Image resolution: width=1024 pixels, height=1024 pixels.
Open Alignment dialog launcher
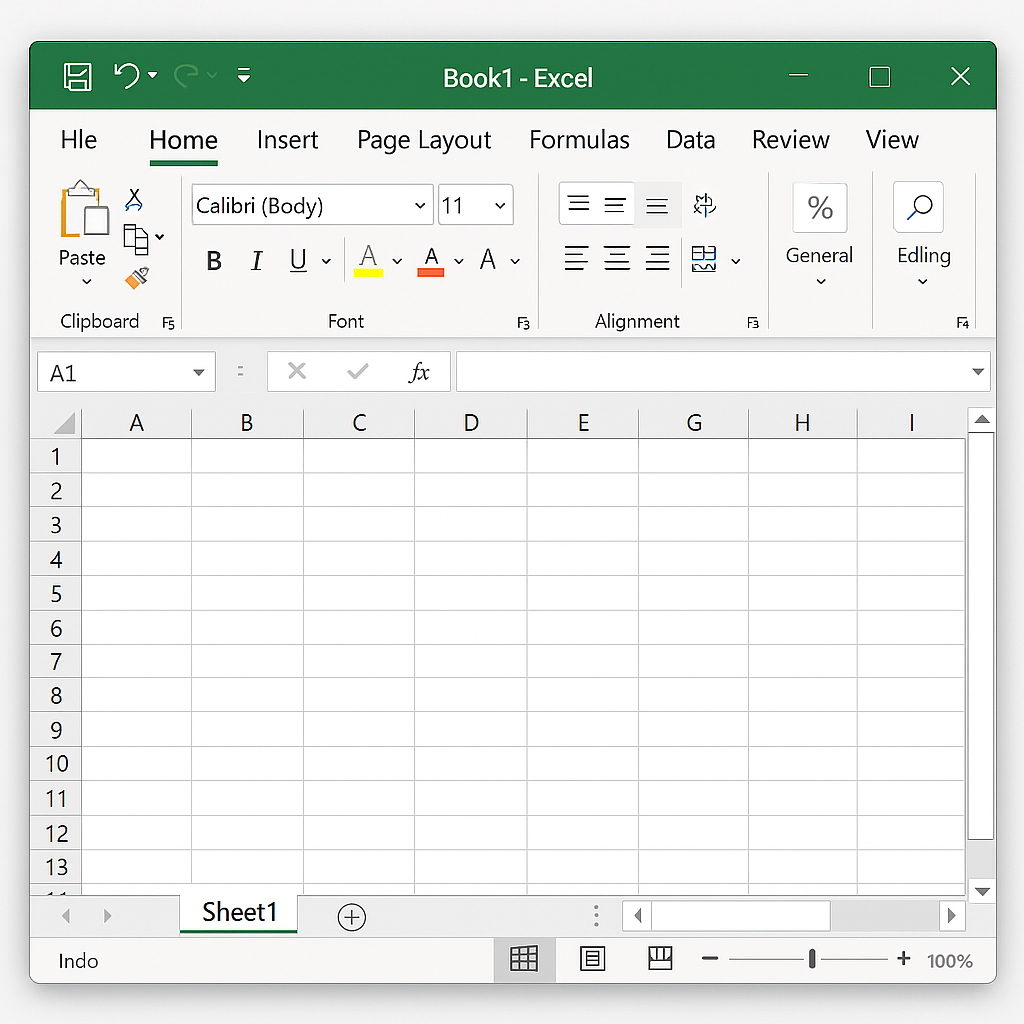(x=753, y=323)
